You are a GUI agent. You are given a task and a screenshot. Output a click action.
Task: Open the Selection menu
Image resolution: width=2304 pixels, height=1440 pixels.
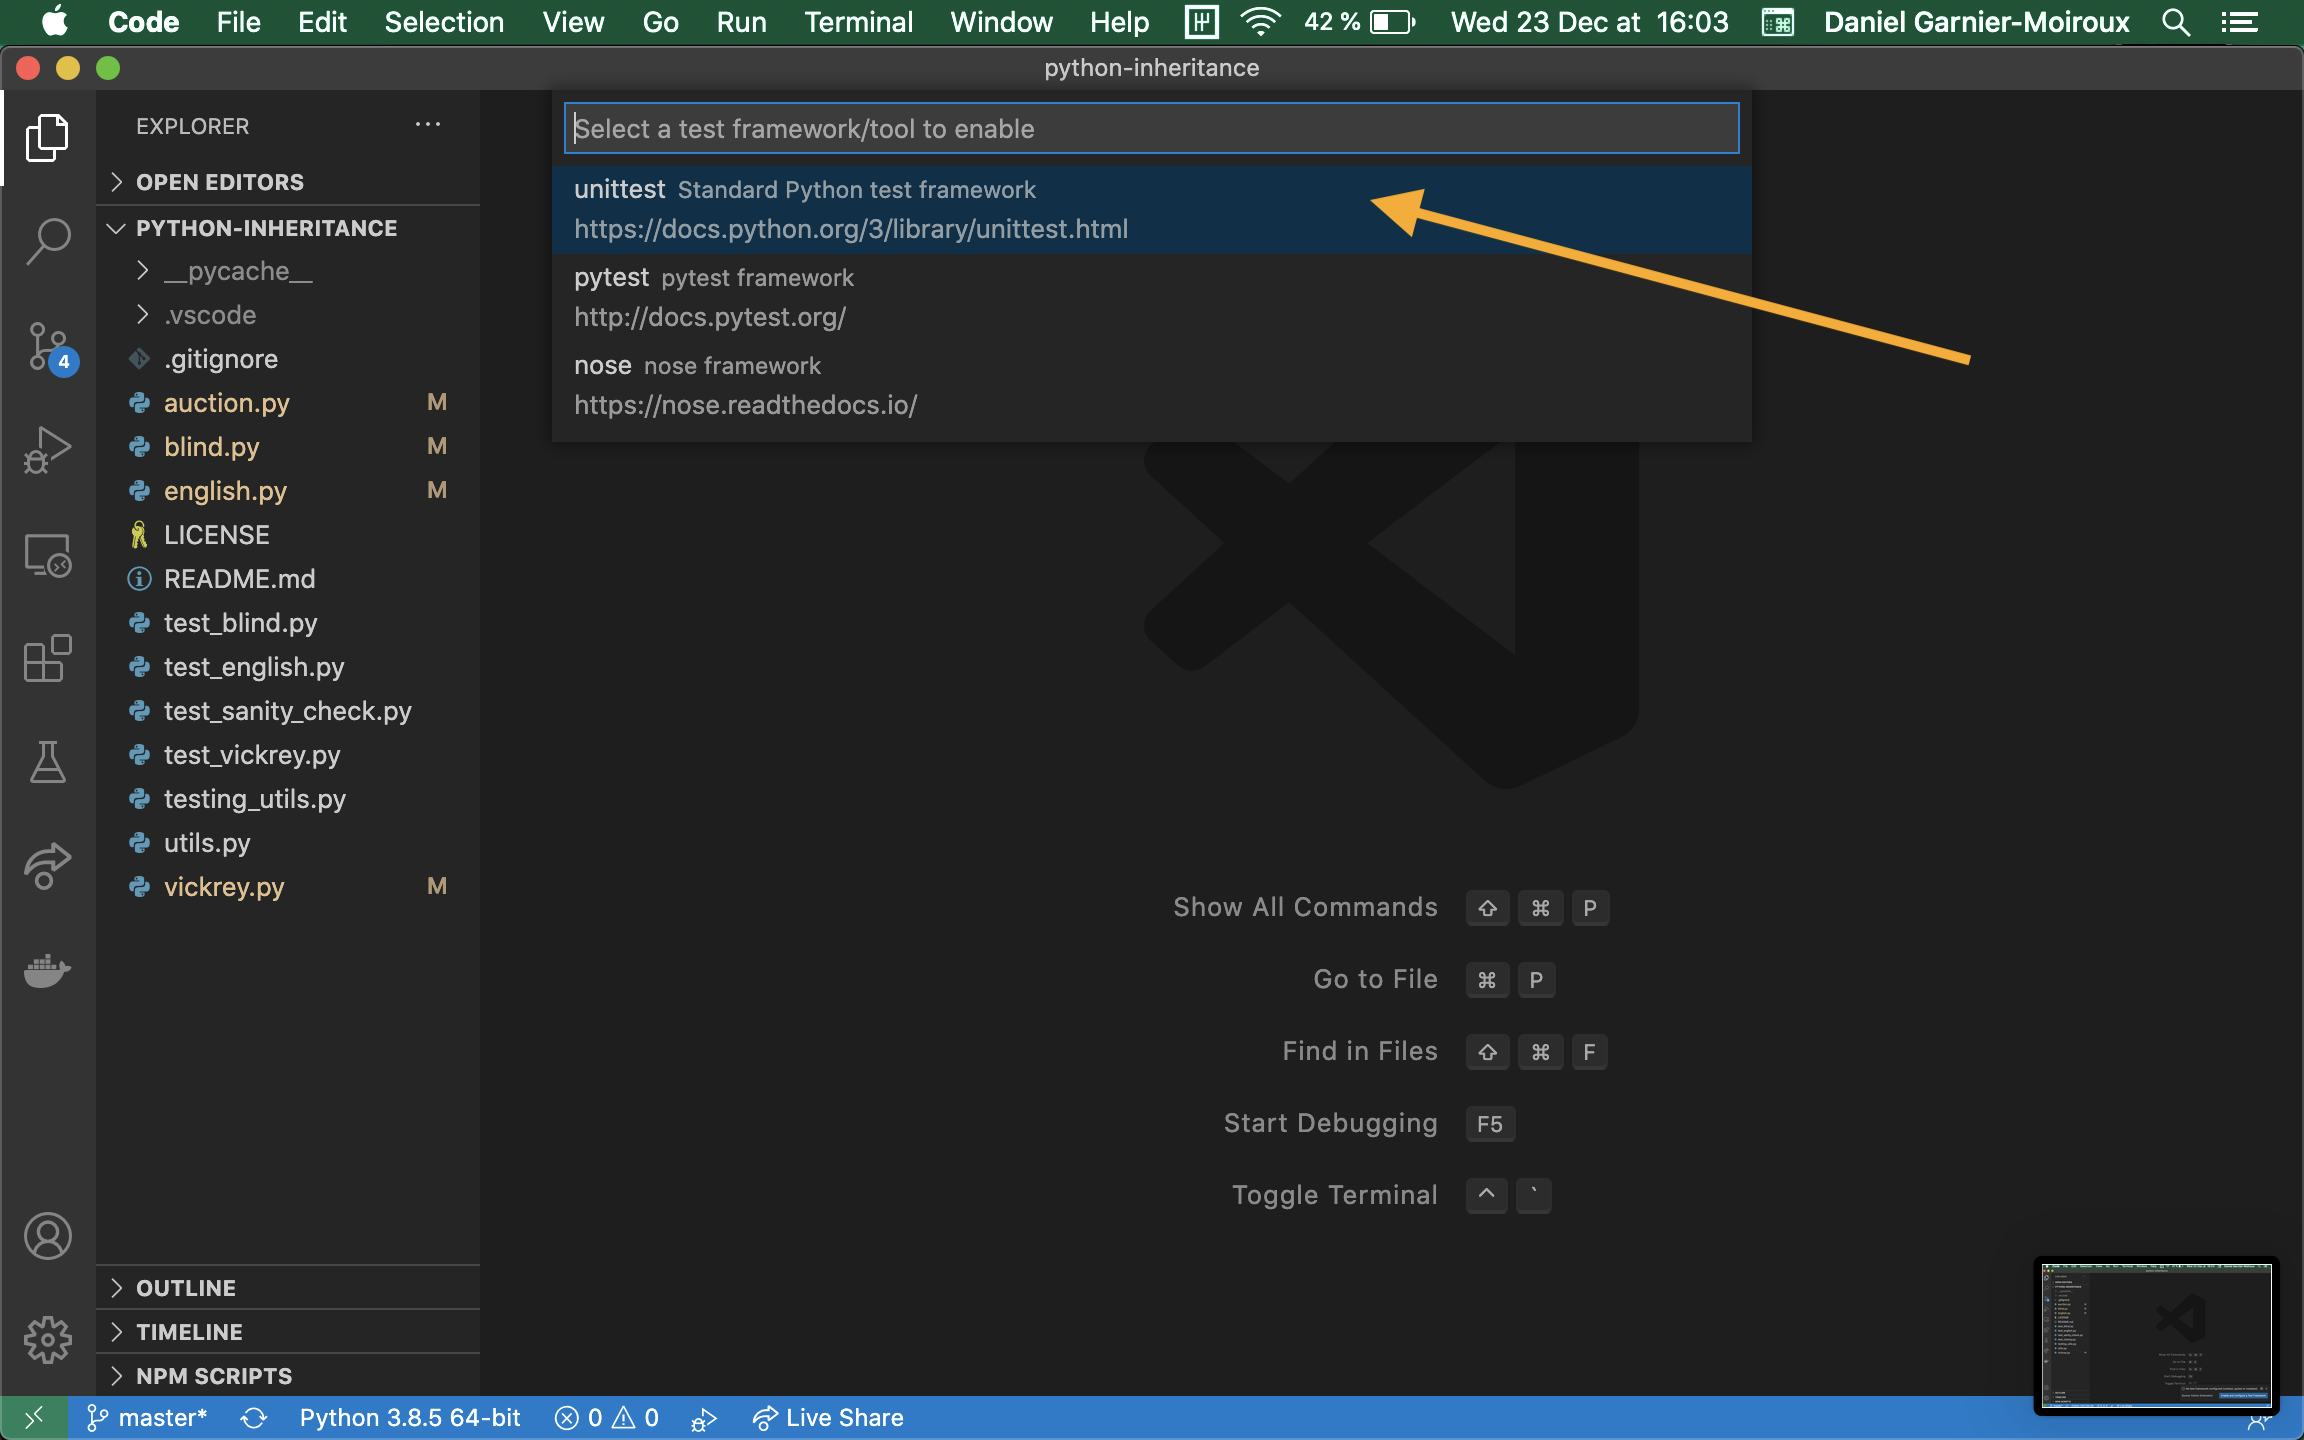444,22
